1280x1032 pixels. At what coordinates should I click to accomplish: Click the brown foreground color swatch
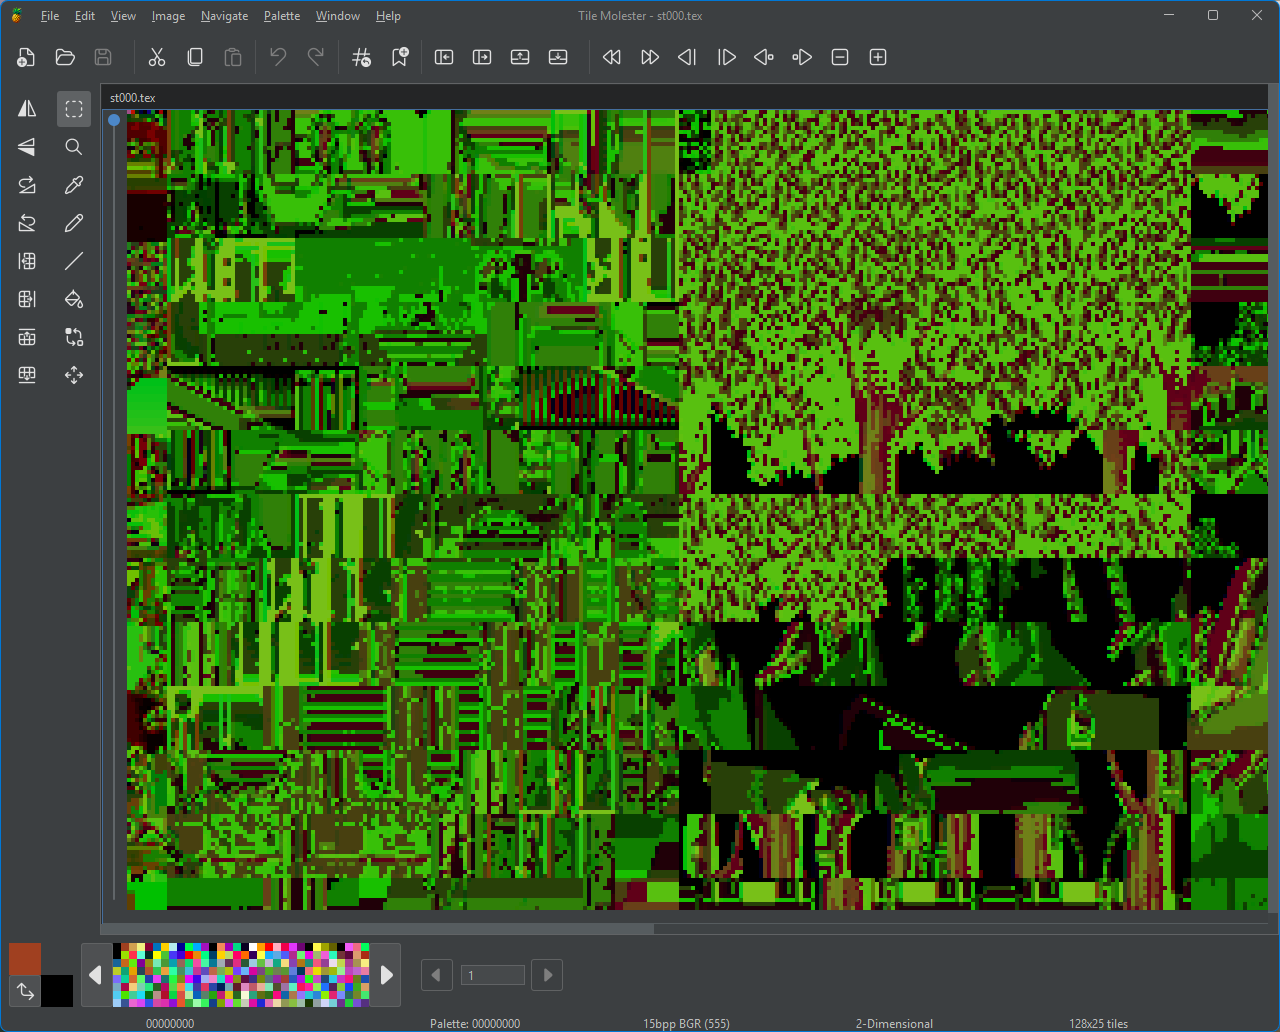[x=25, y=959]
